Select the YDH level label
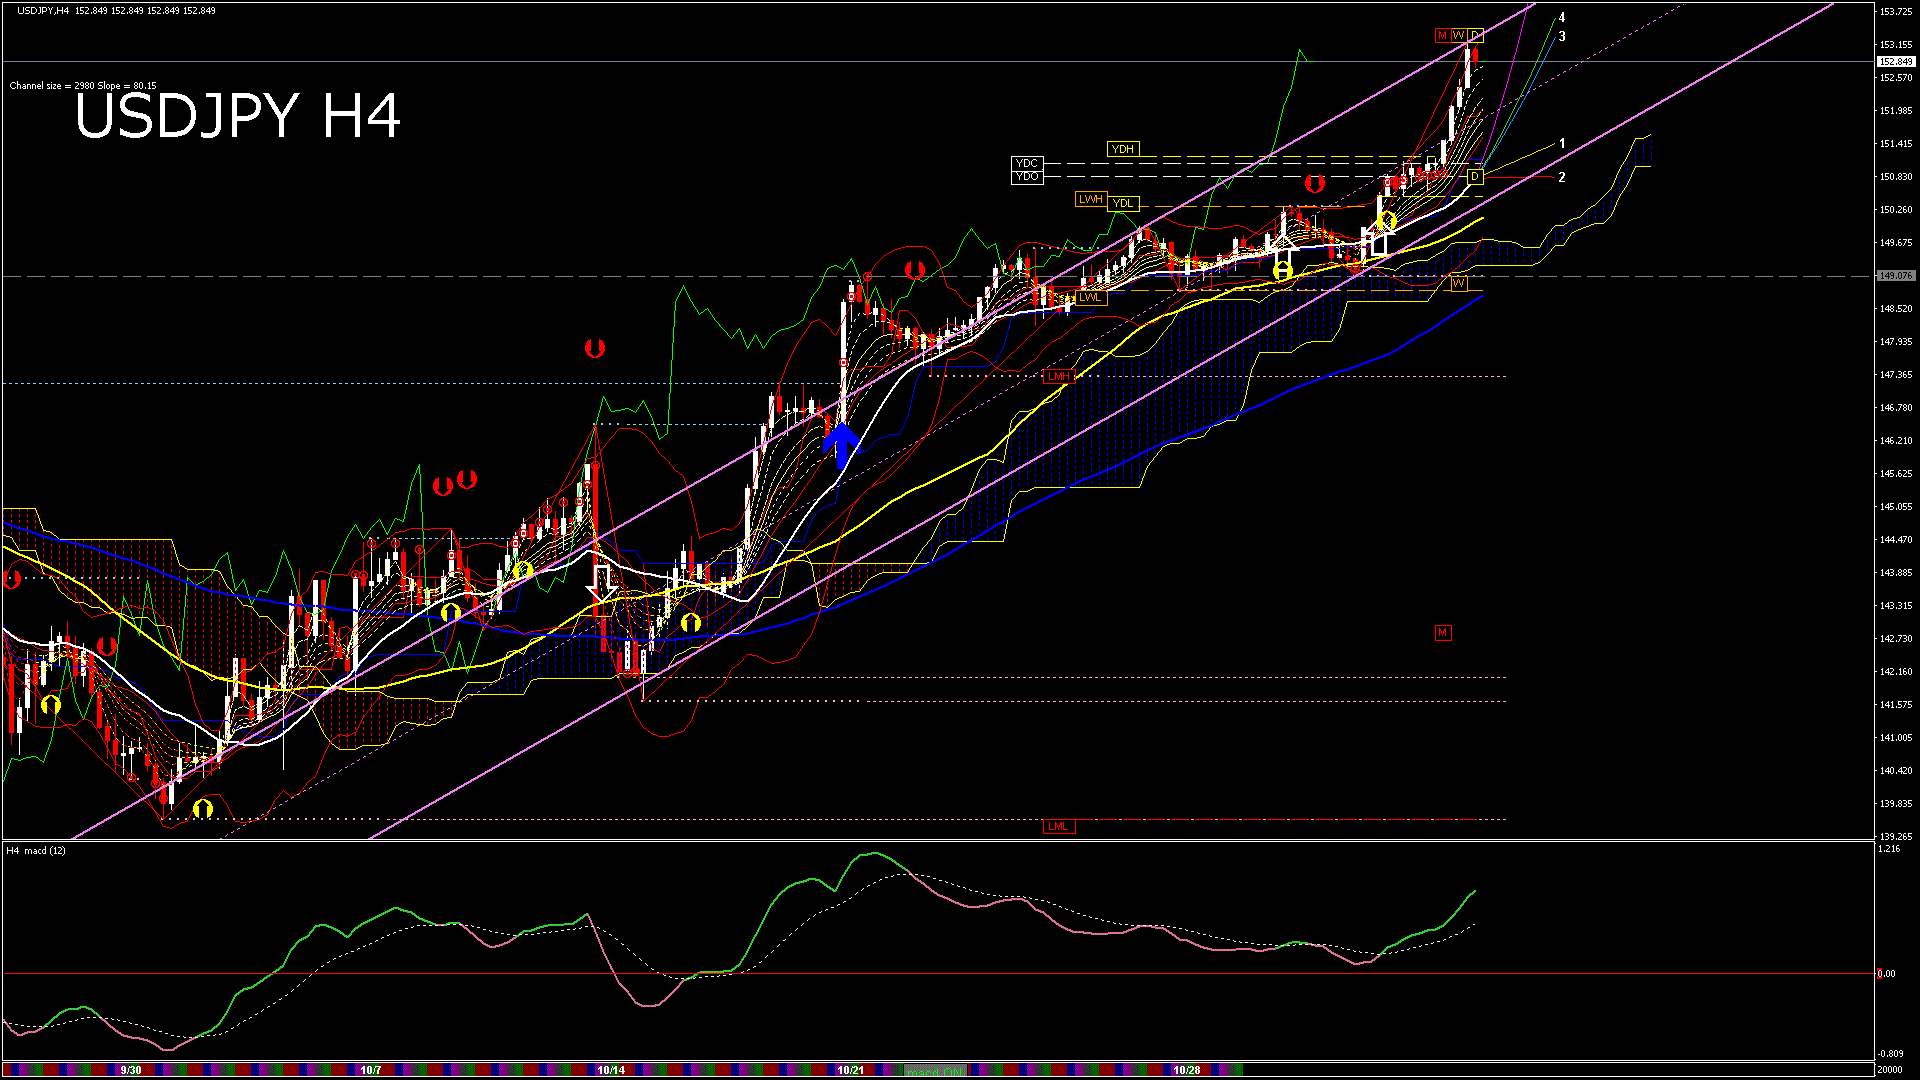Image resolution: width=1920 pixels, height=1080 pixels. coord(1123,149)
